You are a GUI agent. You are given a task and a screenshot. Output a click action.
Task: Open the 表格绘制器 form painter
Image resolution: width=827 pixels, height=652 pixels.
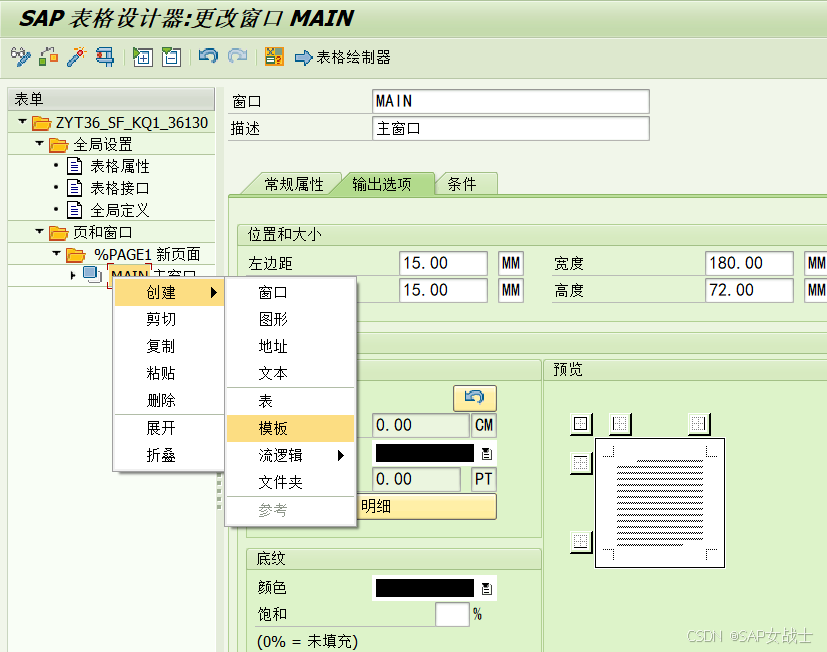point(343,57)
